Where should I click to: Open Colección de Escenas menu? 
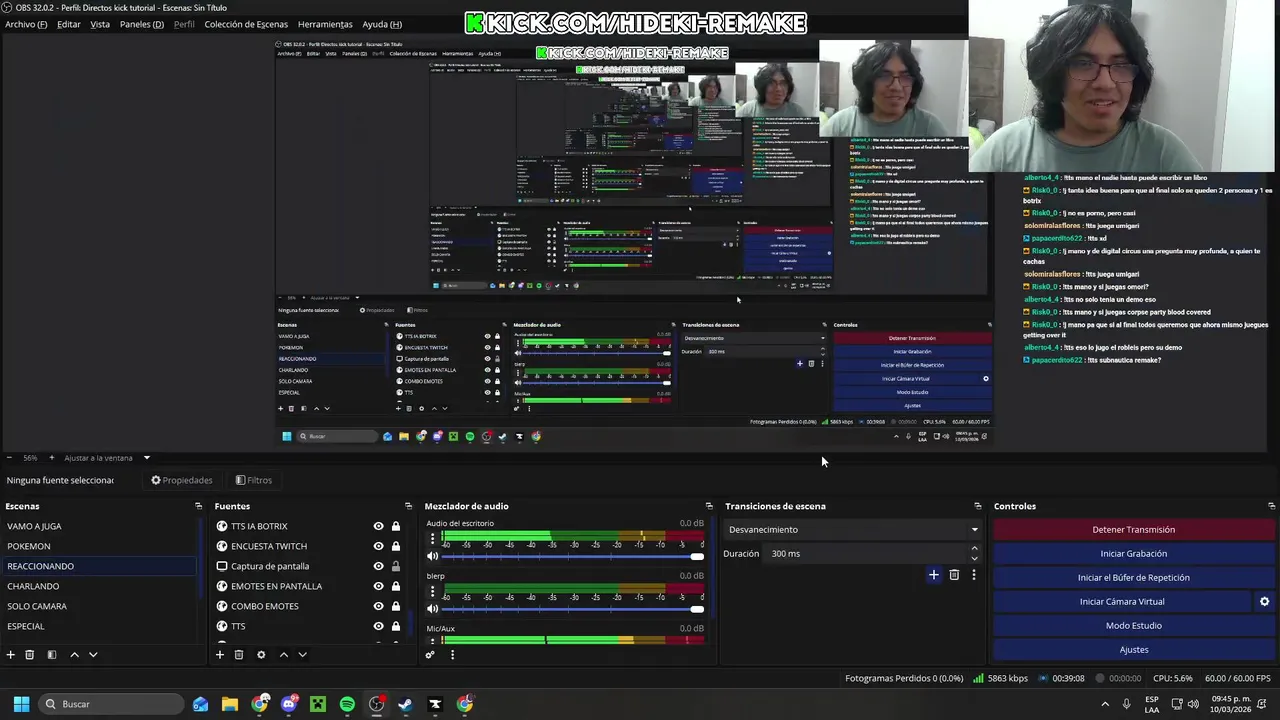(x=246, y=24)
